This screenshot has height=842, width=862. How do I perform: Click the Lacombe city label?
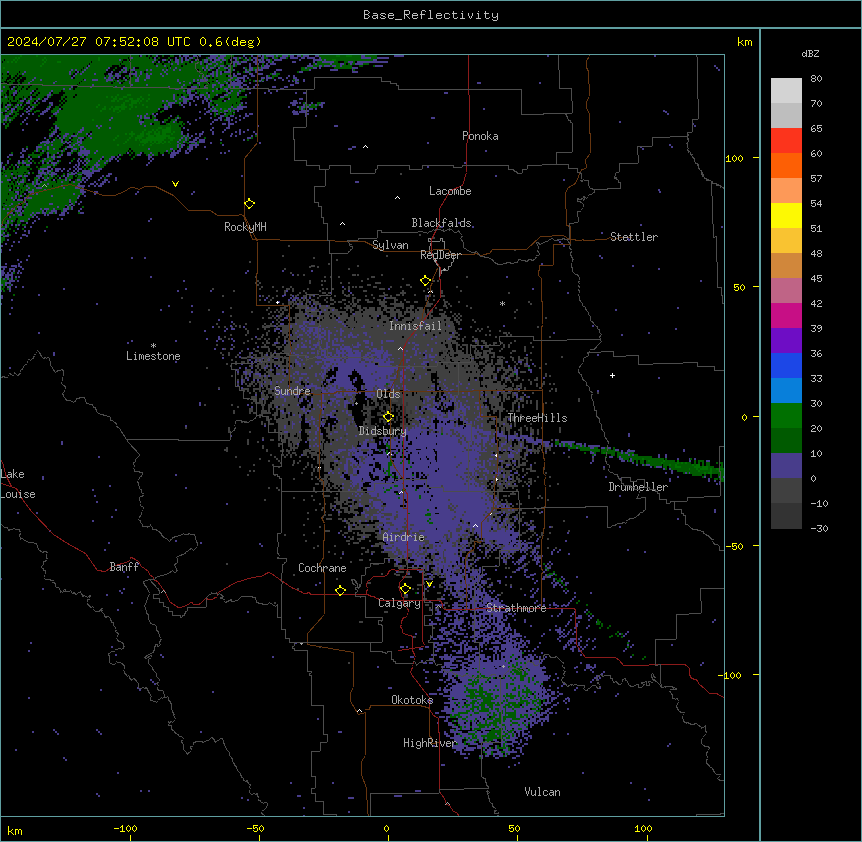(x=450, y=191)
